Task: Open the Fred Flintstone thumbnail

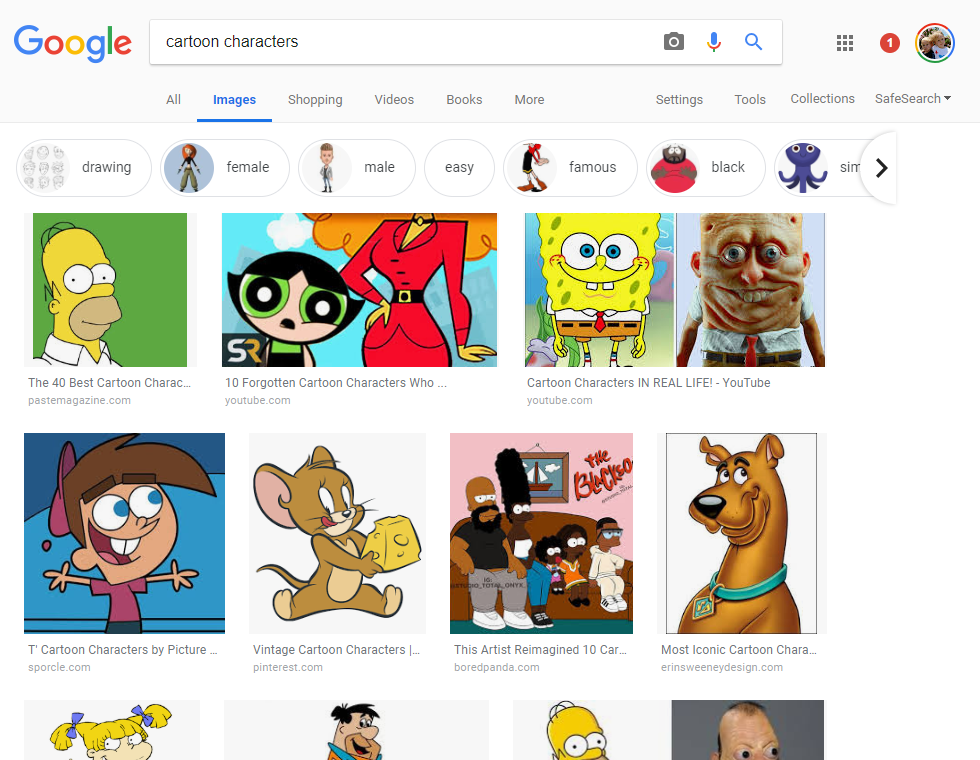Action: (356, 730)
